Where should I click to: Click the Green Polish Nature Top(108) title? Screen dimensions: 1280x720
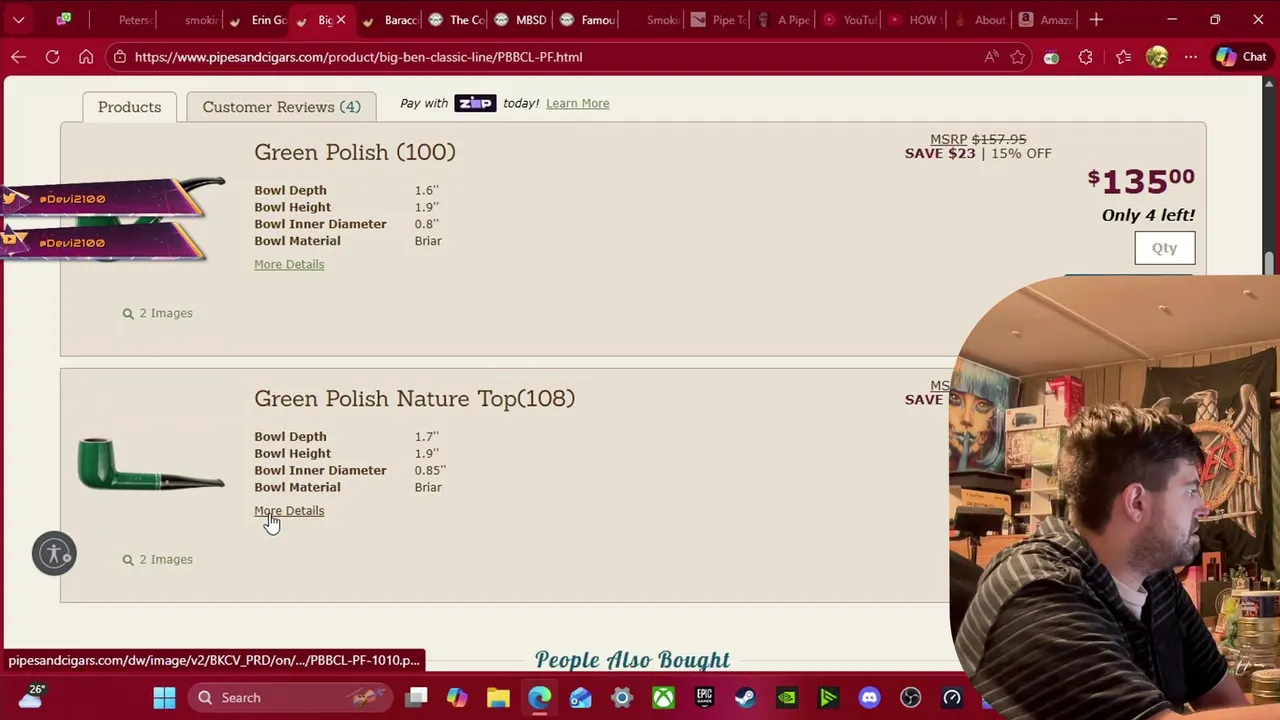[414, 398]
